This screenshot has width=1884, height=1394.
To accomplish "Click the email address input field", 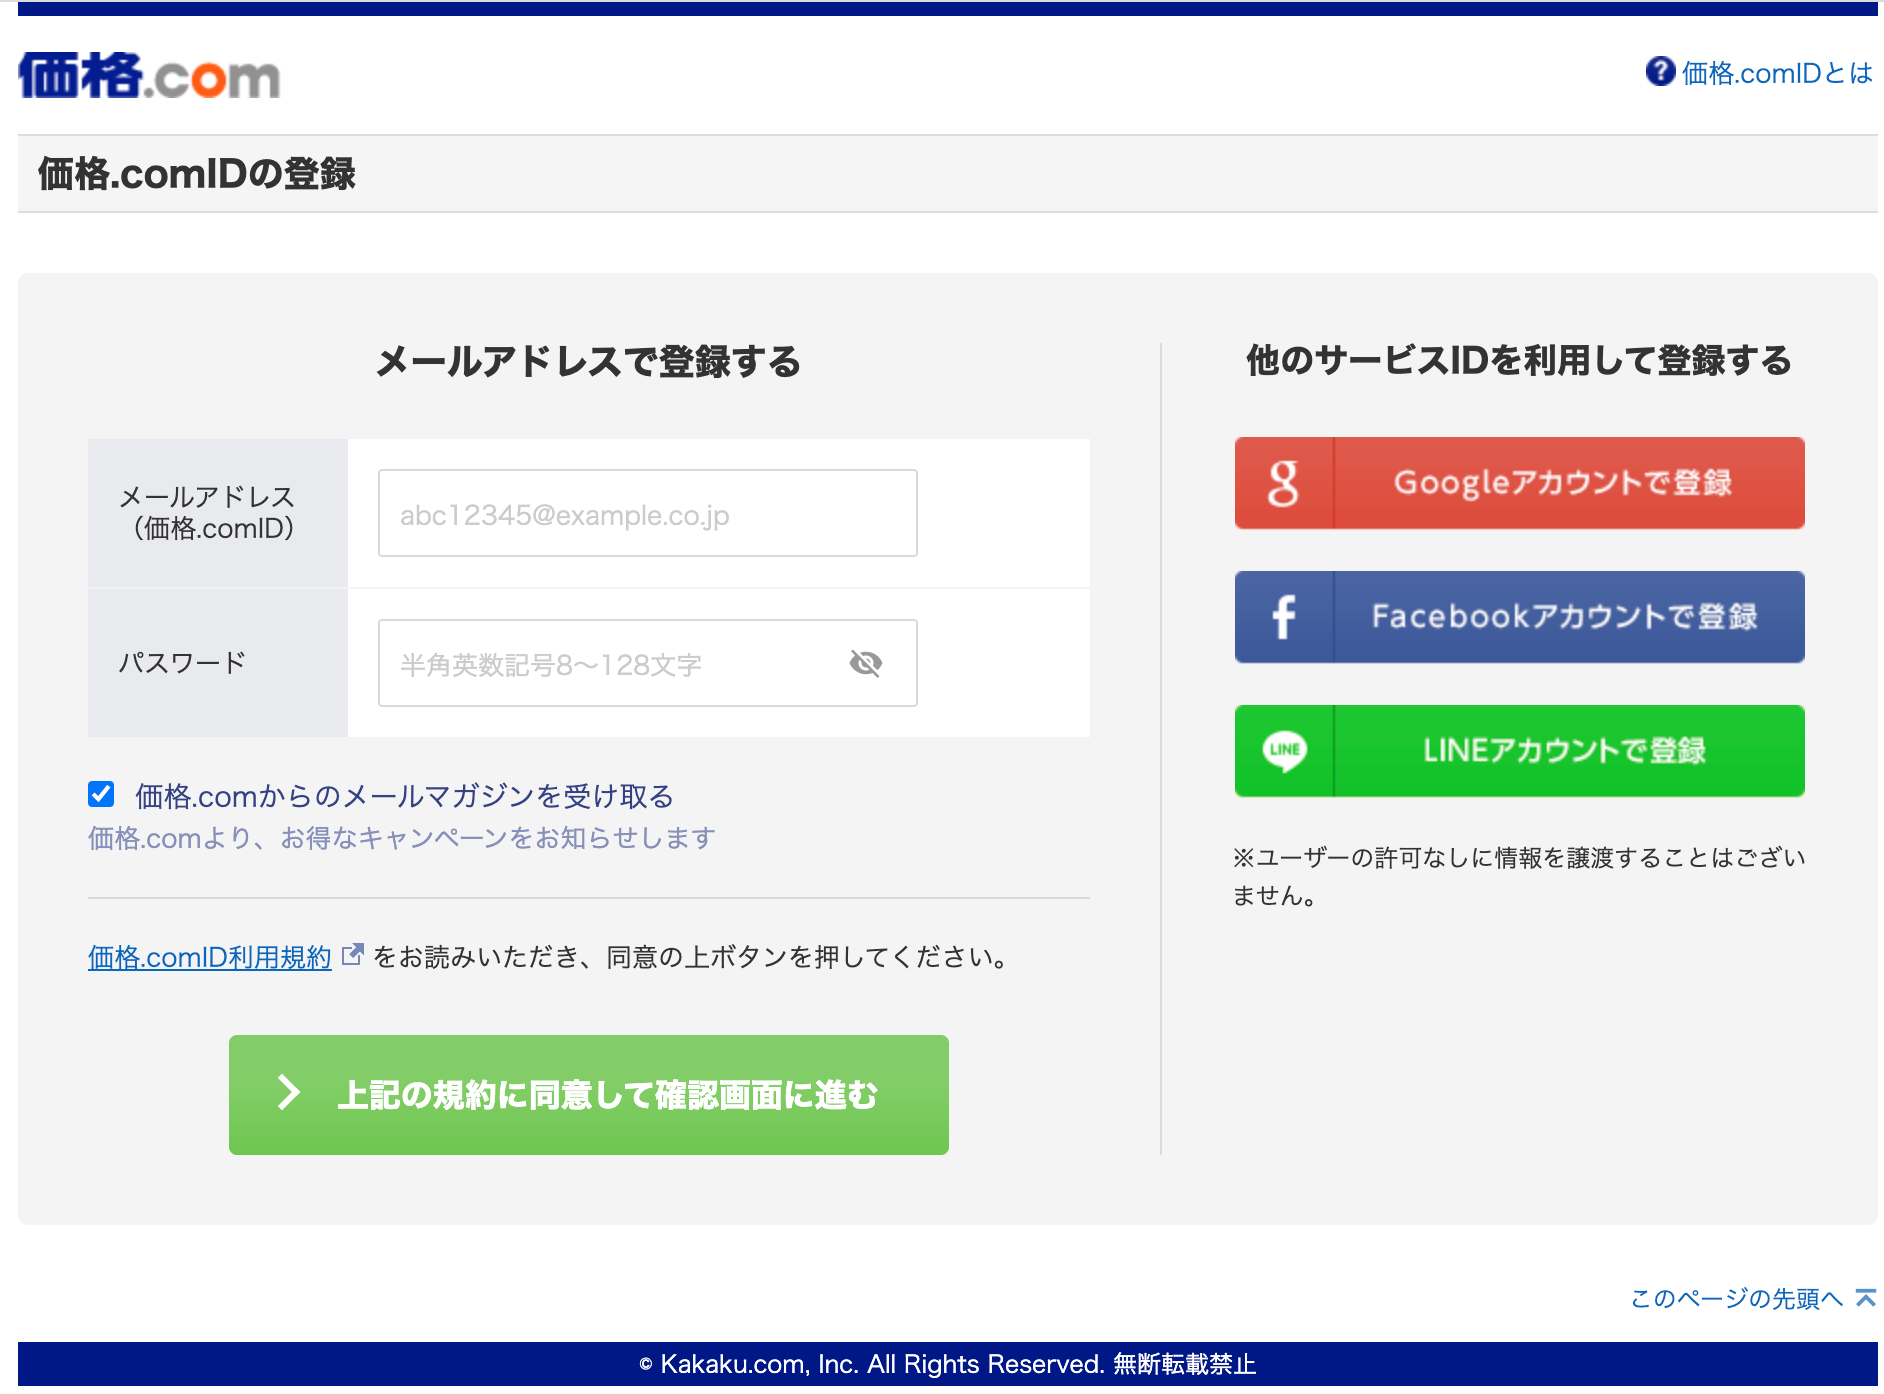I will (648, 513).
